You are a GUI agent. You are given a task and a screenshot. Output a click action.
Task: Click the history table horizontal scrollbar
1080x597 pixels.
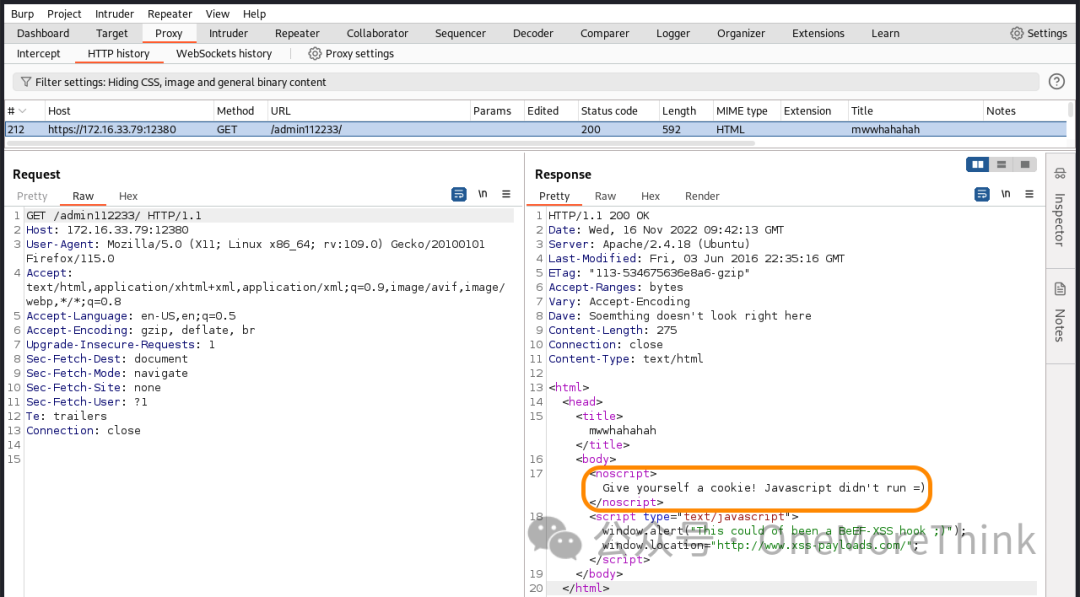380,143
